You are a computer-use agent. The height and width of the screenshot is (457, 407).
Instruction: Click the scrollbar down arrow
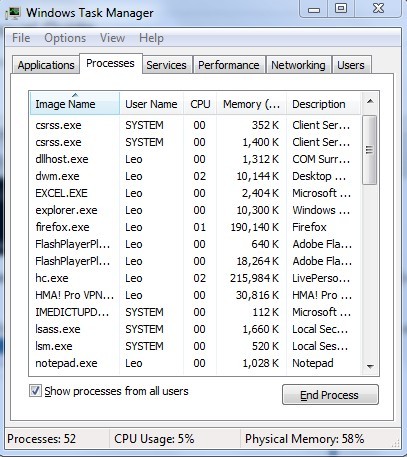pyautogui.click(x=370, y=366)
